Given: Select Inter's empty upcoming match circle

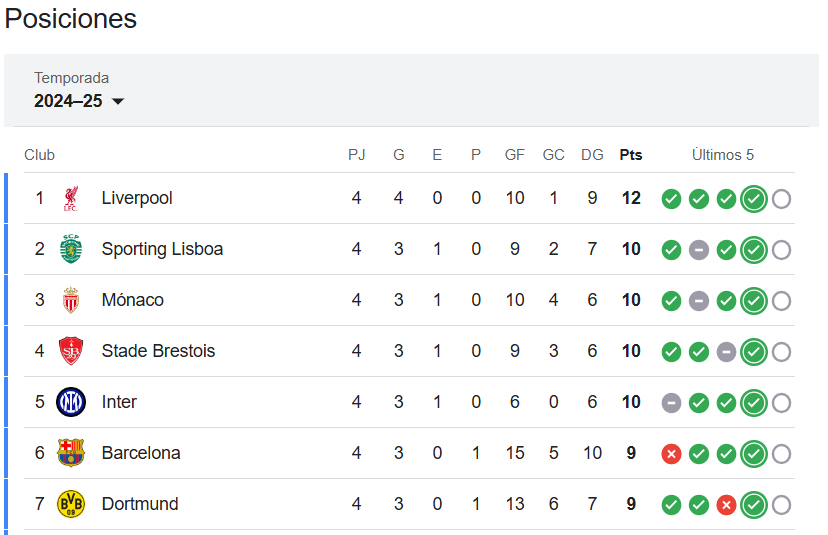Looking at the screenshot, I should click(x=781, y=403).
